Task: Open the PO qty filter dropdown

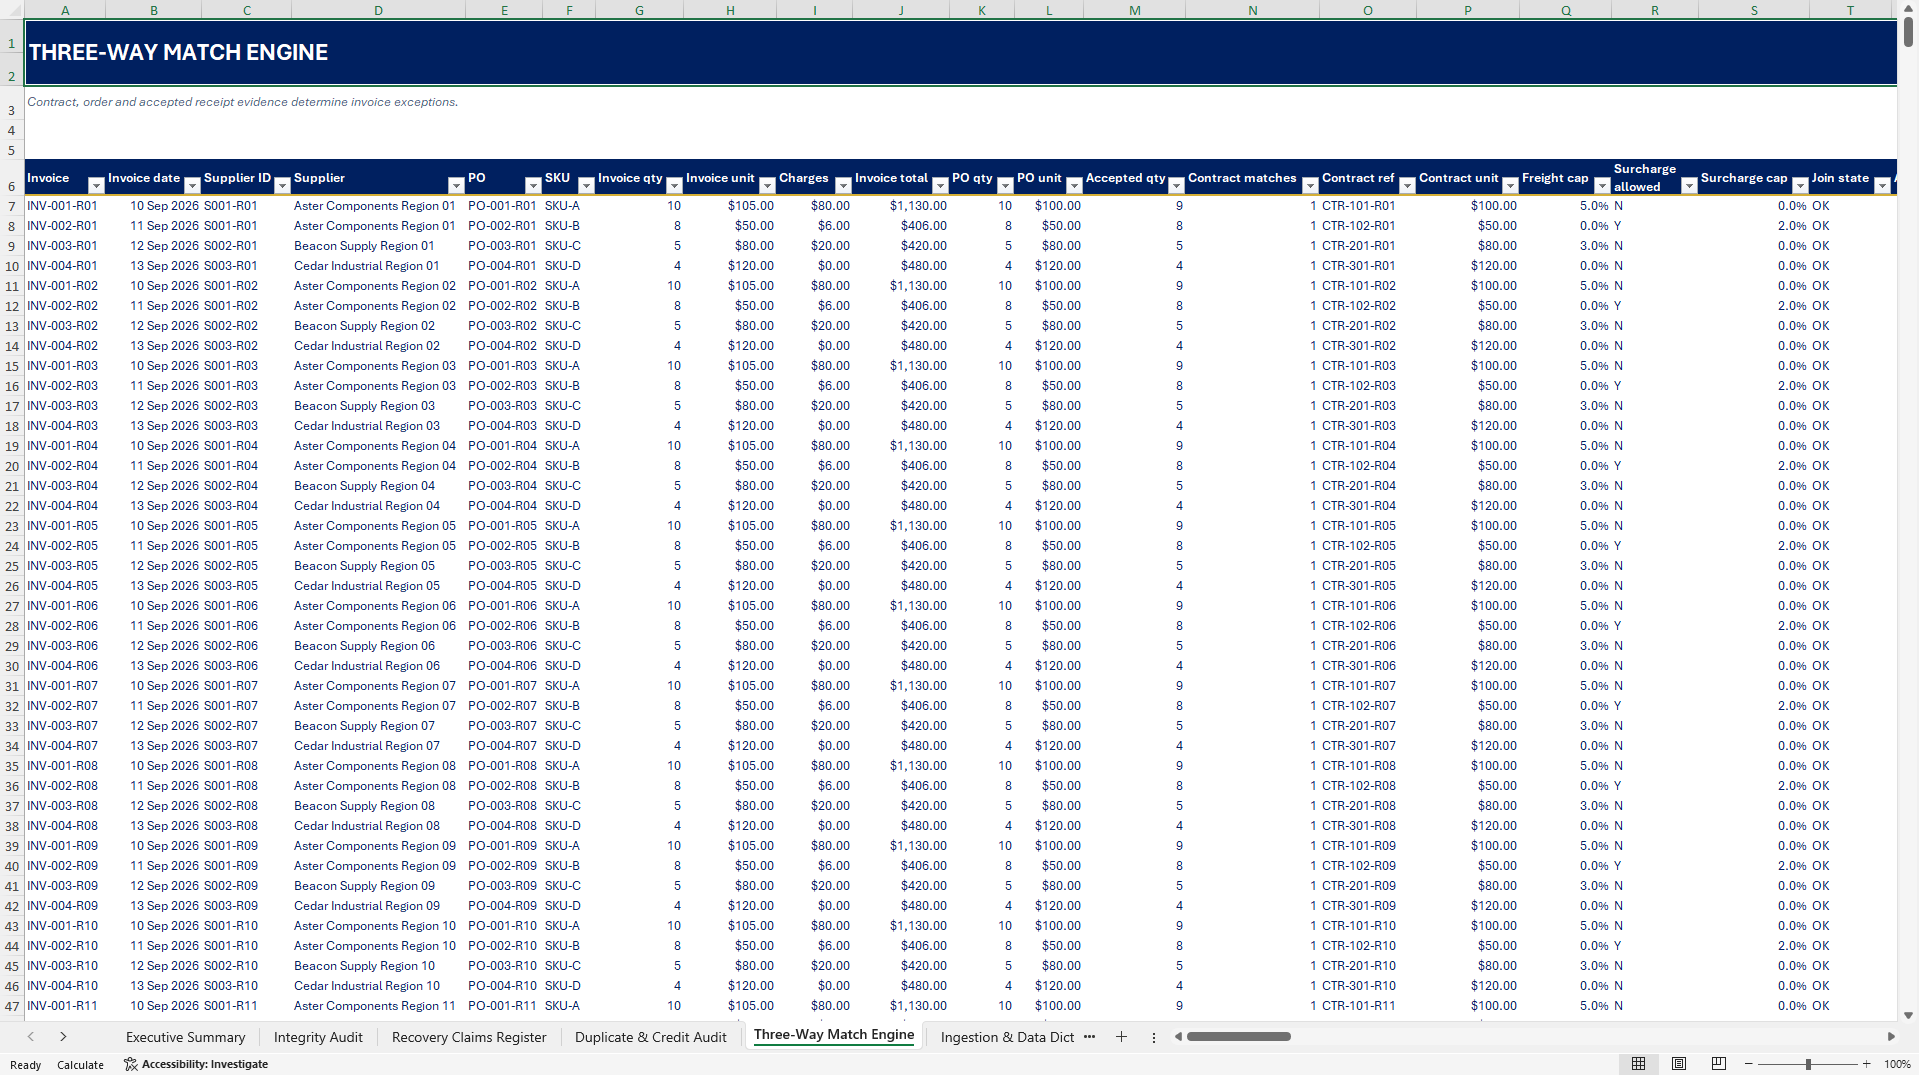Action: (1005, 186)
